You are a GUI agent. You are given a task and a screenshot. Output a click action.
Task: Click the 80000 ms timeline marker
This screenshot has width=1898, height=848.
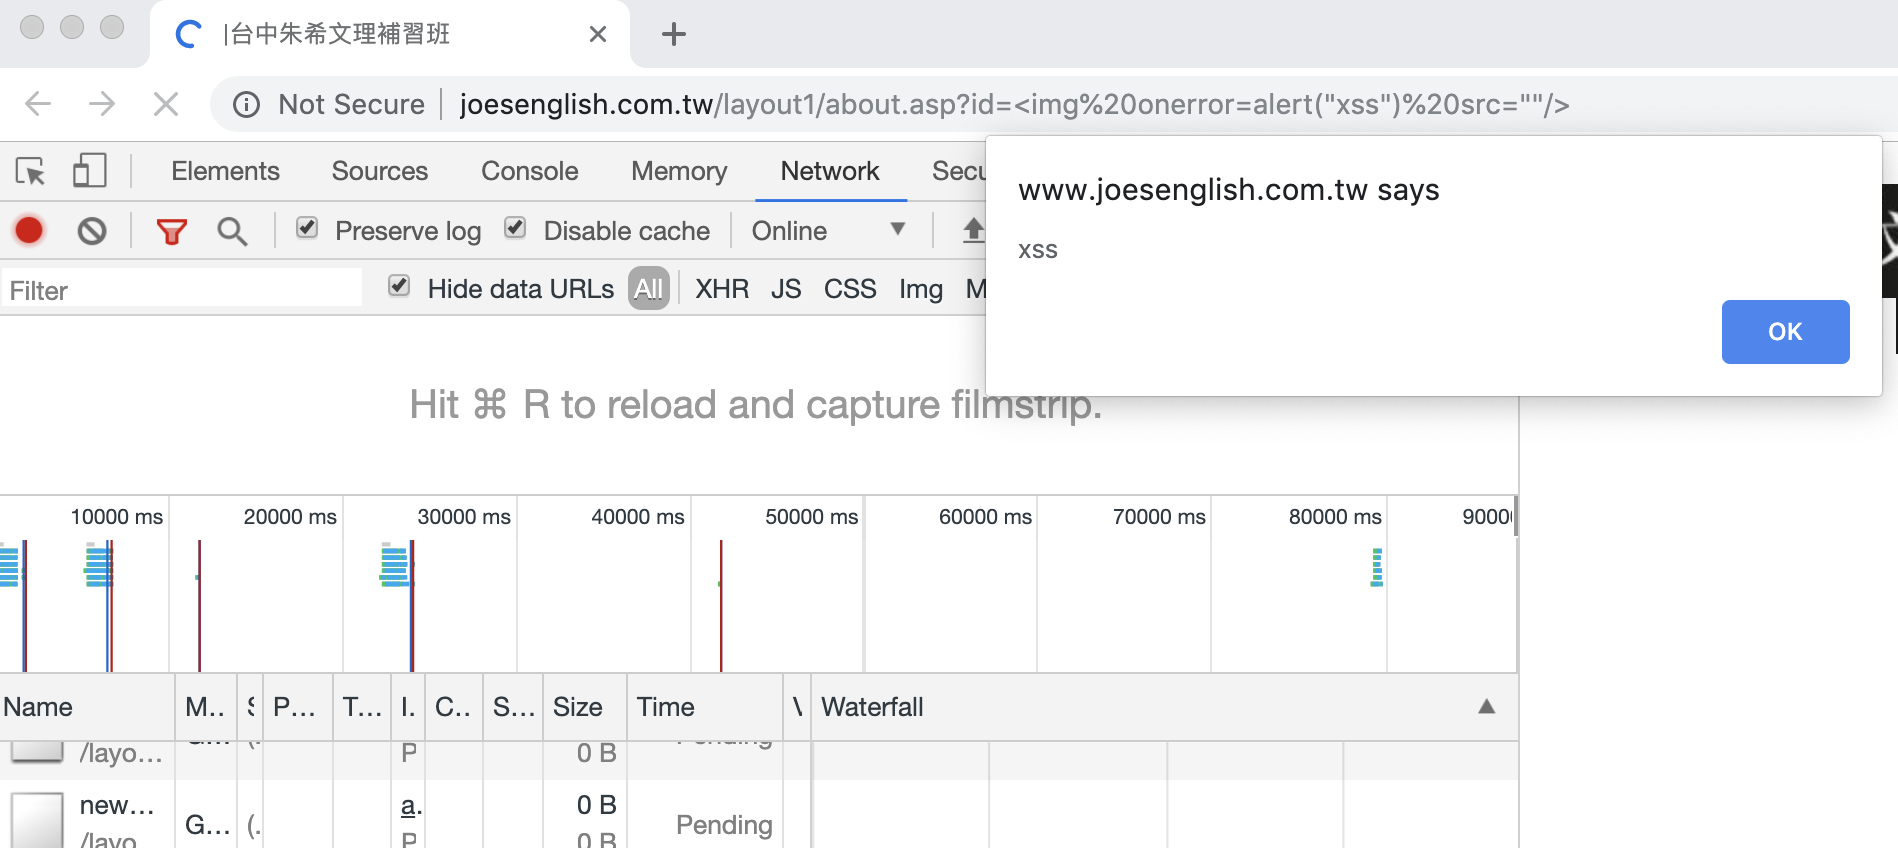click(x=1335, y=517)
